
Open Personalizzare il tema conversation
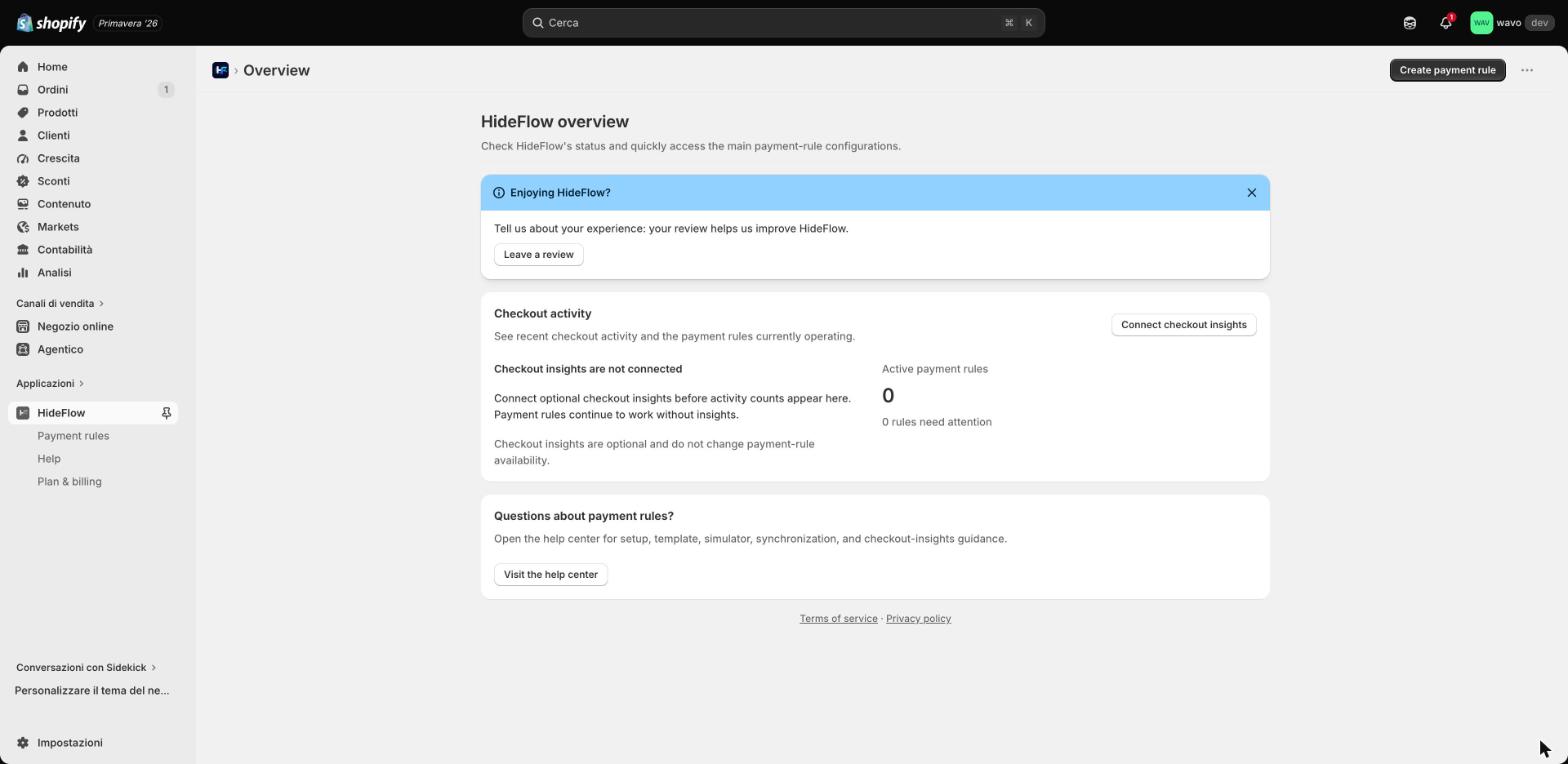click(92, 691)
